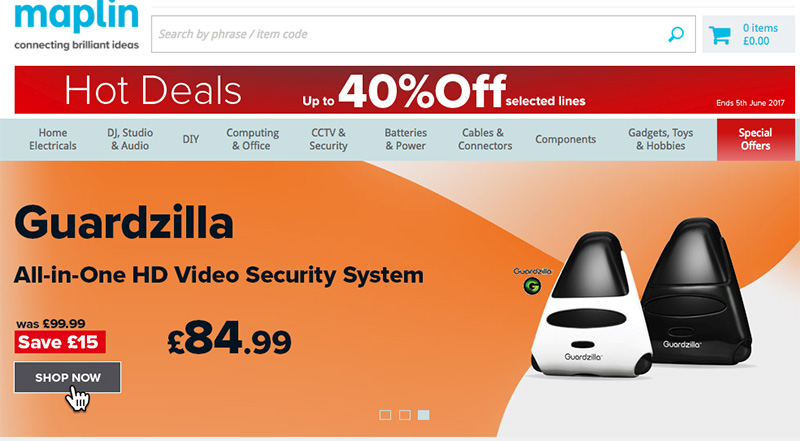This screenshot has width=800, height=441.
Task: Open the DJ, Studio & Audio menu
Action: (x=130, y=139)
